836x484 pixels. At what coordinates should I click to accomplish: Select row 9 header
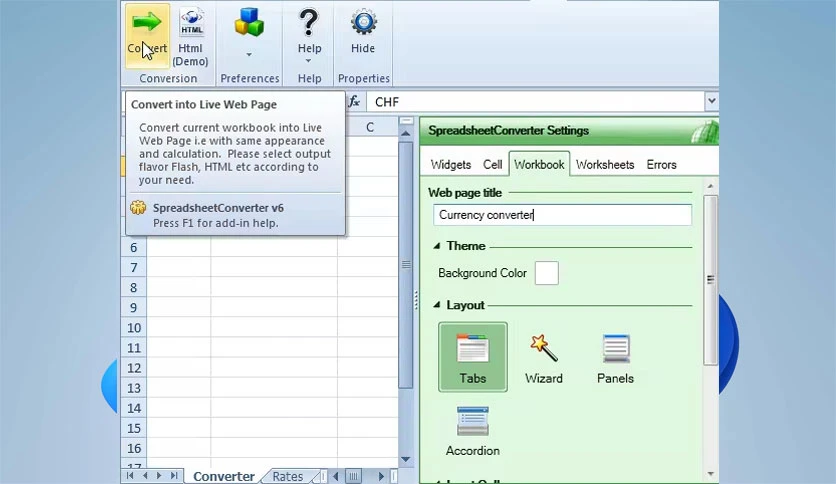(134, 308)
